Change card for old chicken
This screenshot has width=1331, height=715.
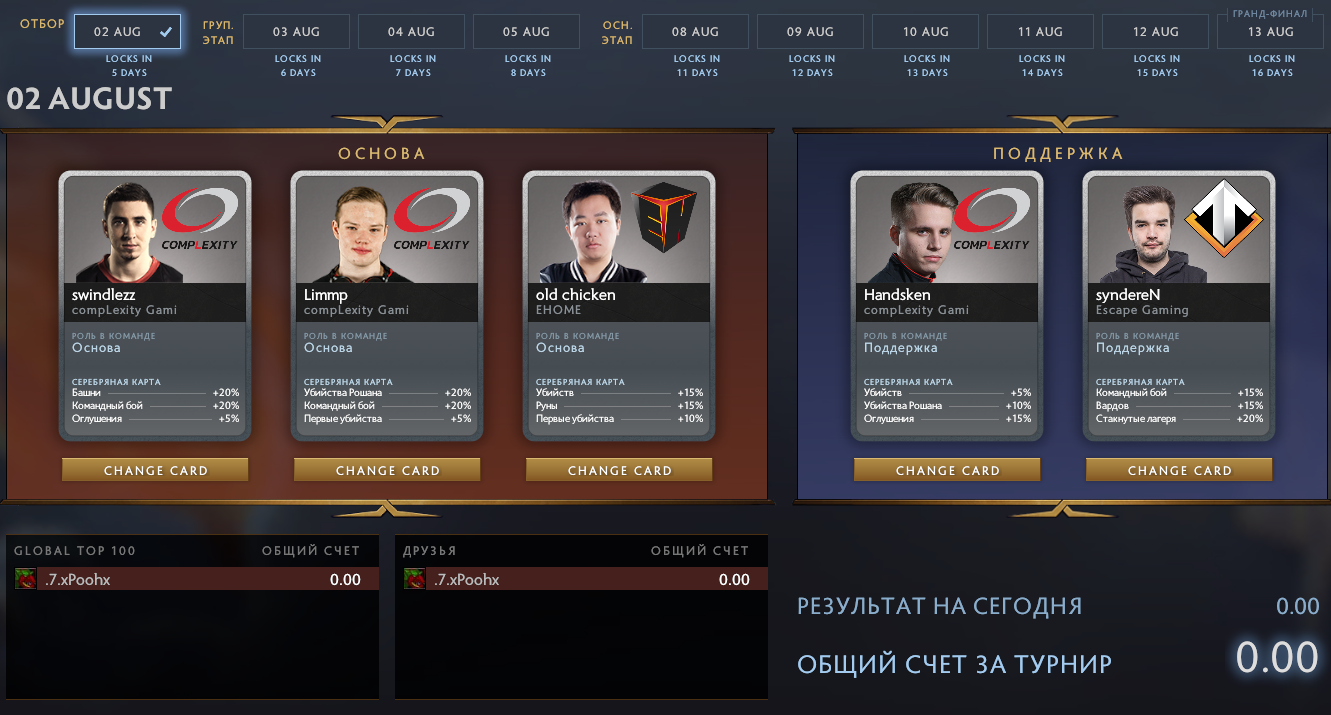click(x=619, y=470)
